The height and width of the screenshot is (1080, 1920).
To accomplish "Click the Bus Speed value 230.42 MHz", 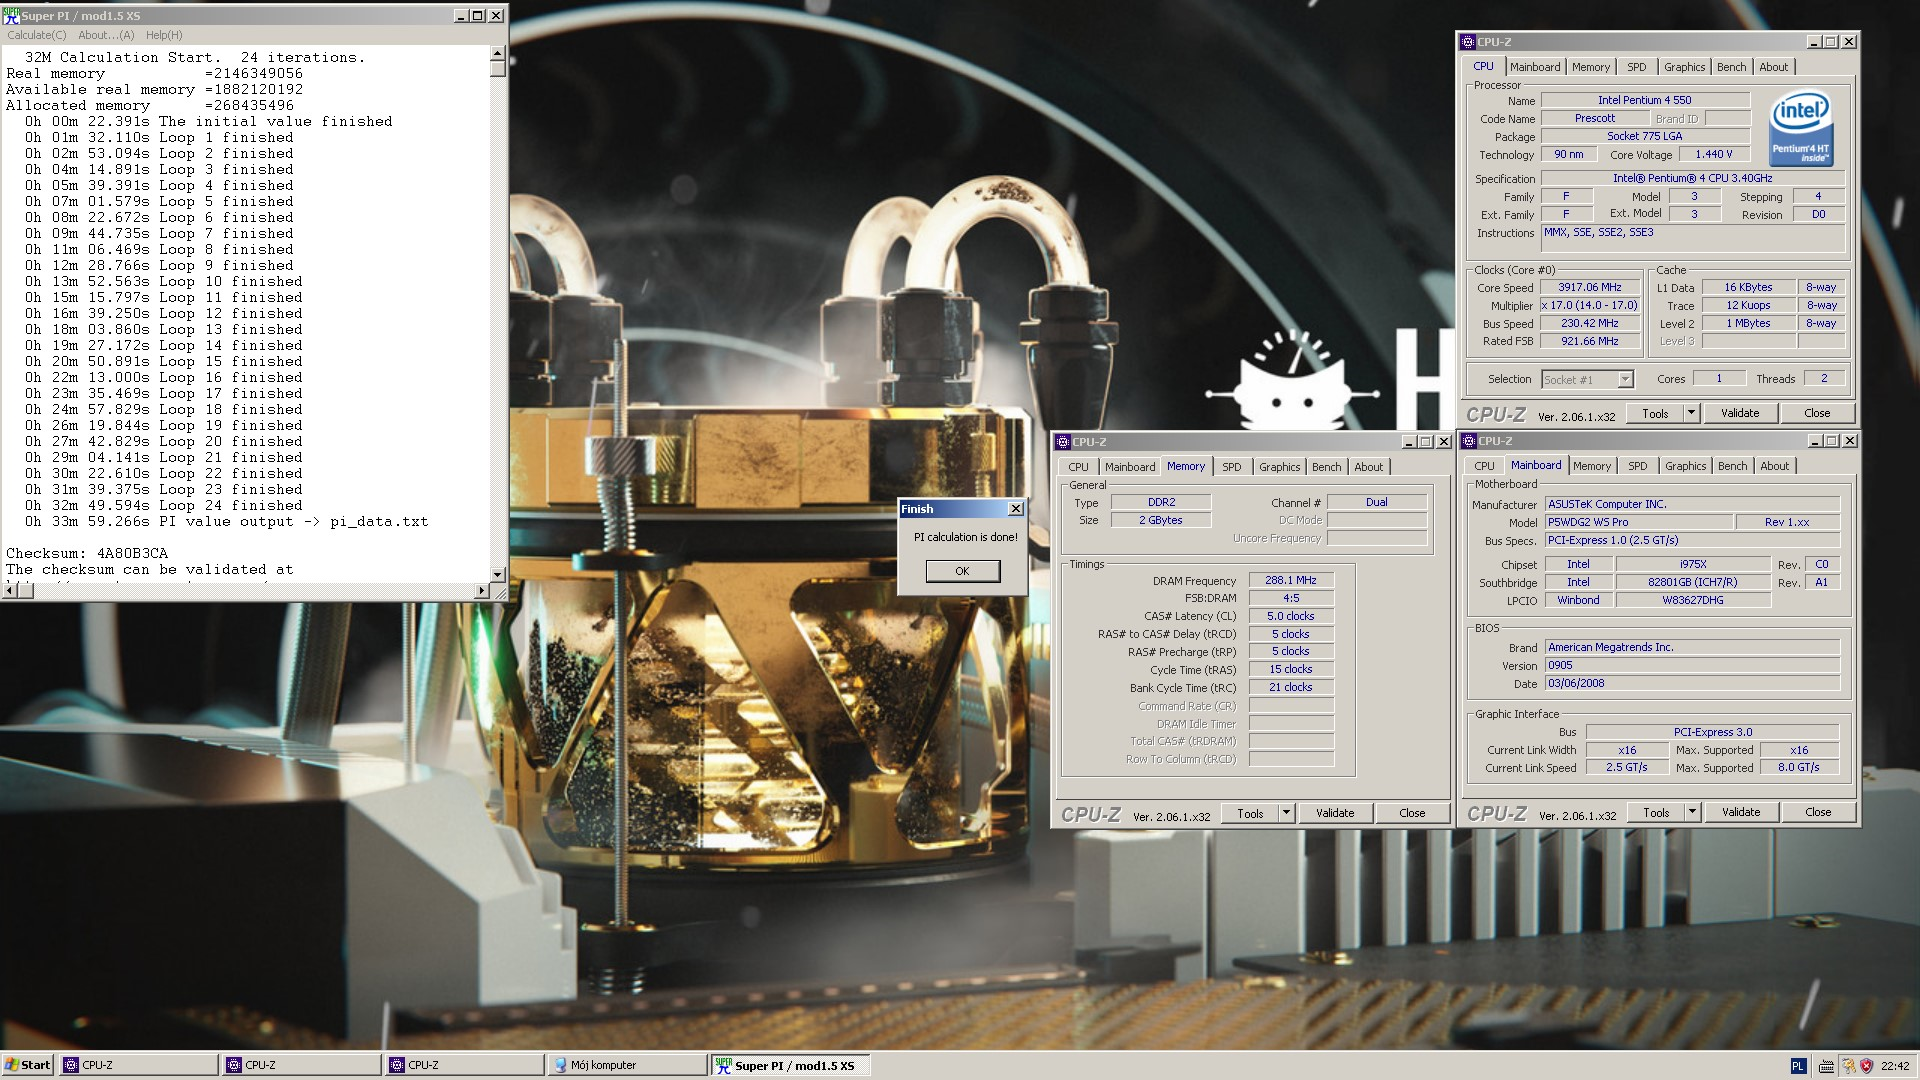I will point(1590,323).
